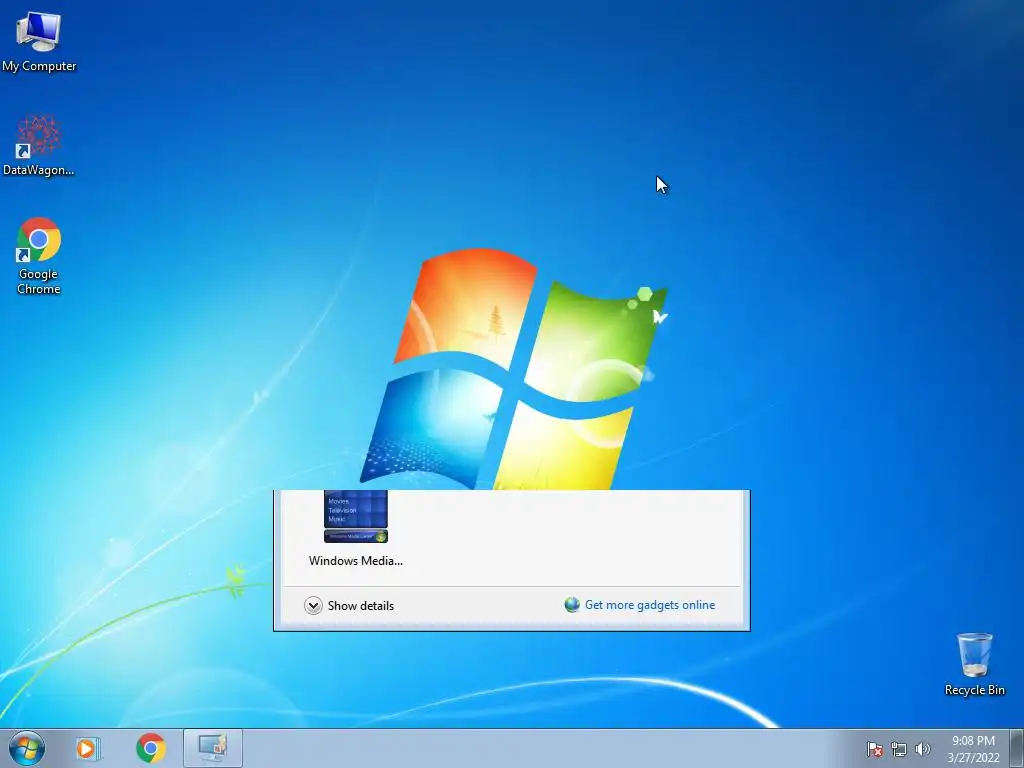Open the Windows Start menu orb
Image resolution: width=1024 pixels, height=768 pixels.
[x=27, y=748]
